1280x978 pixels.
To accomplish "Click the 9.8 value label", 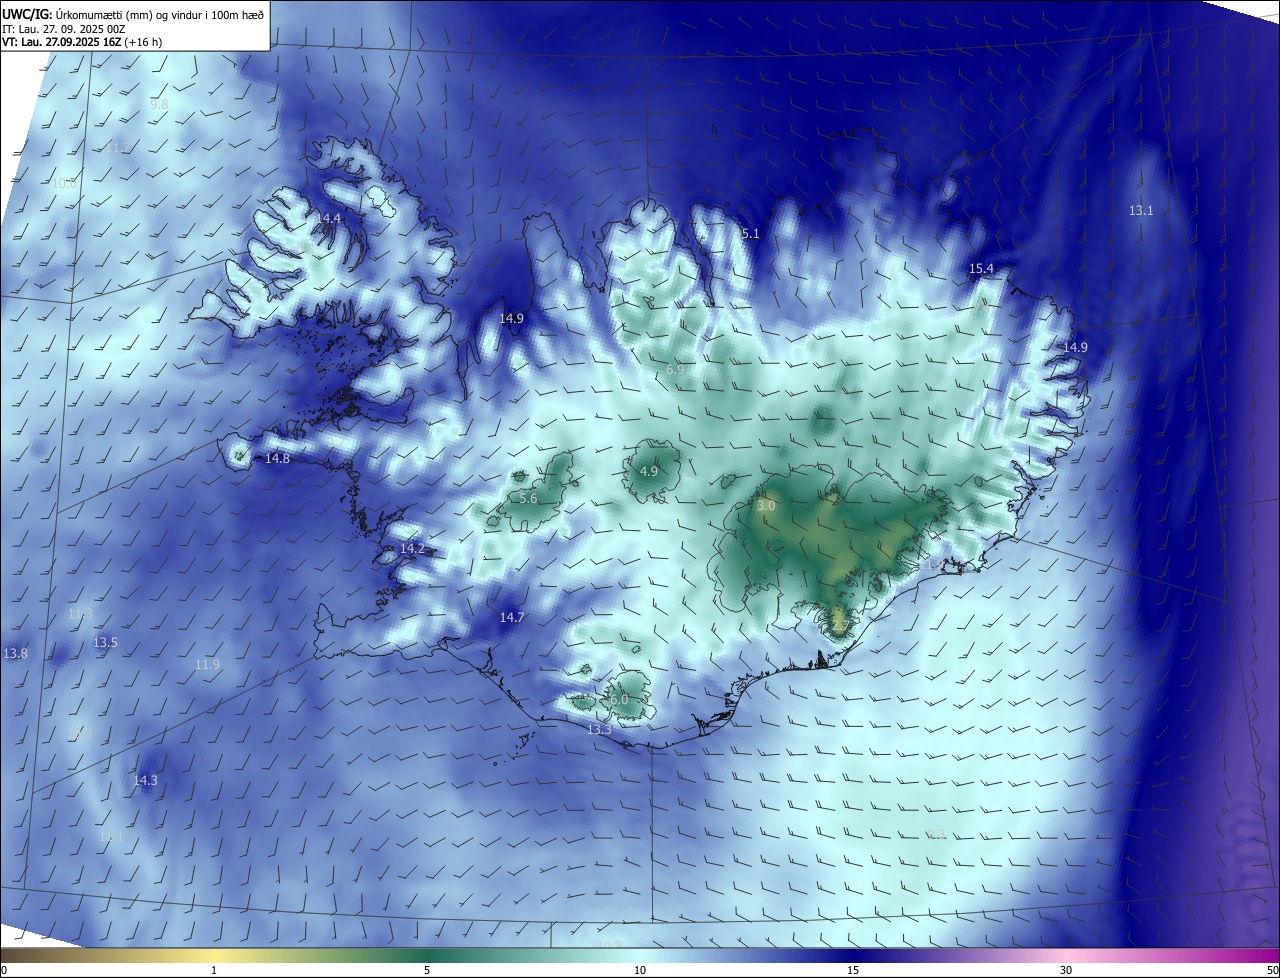I will coord(159,104).
